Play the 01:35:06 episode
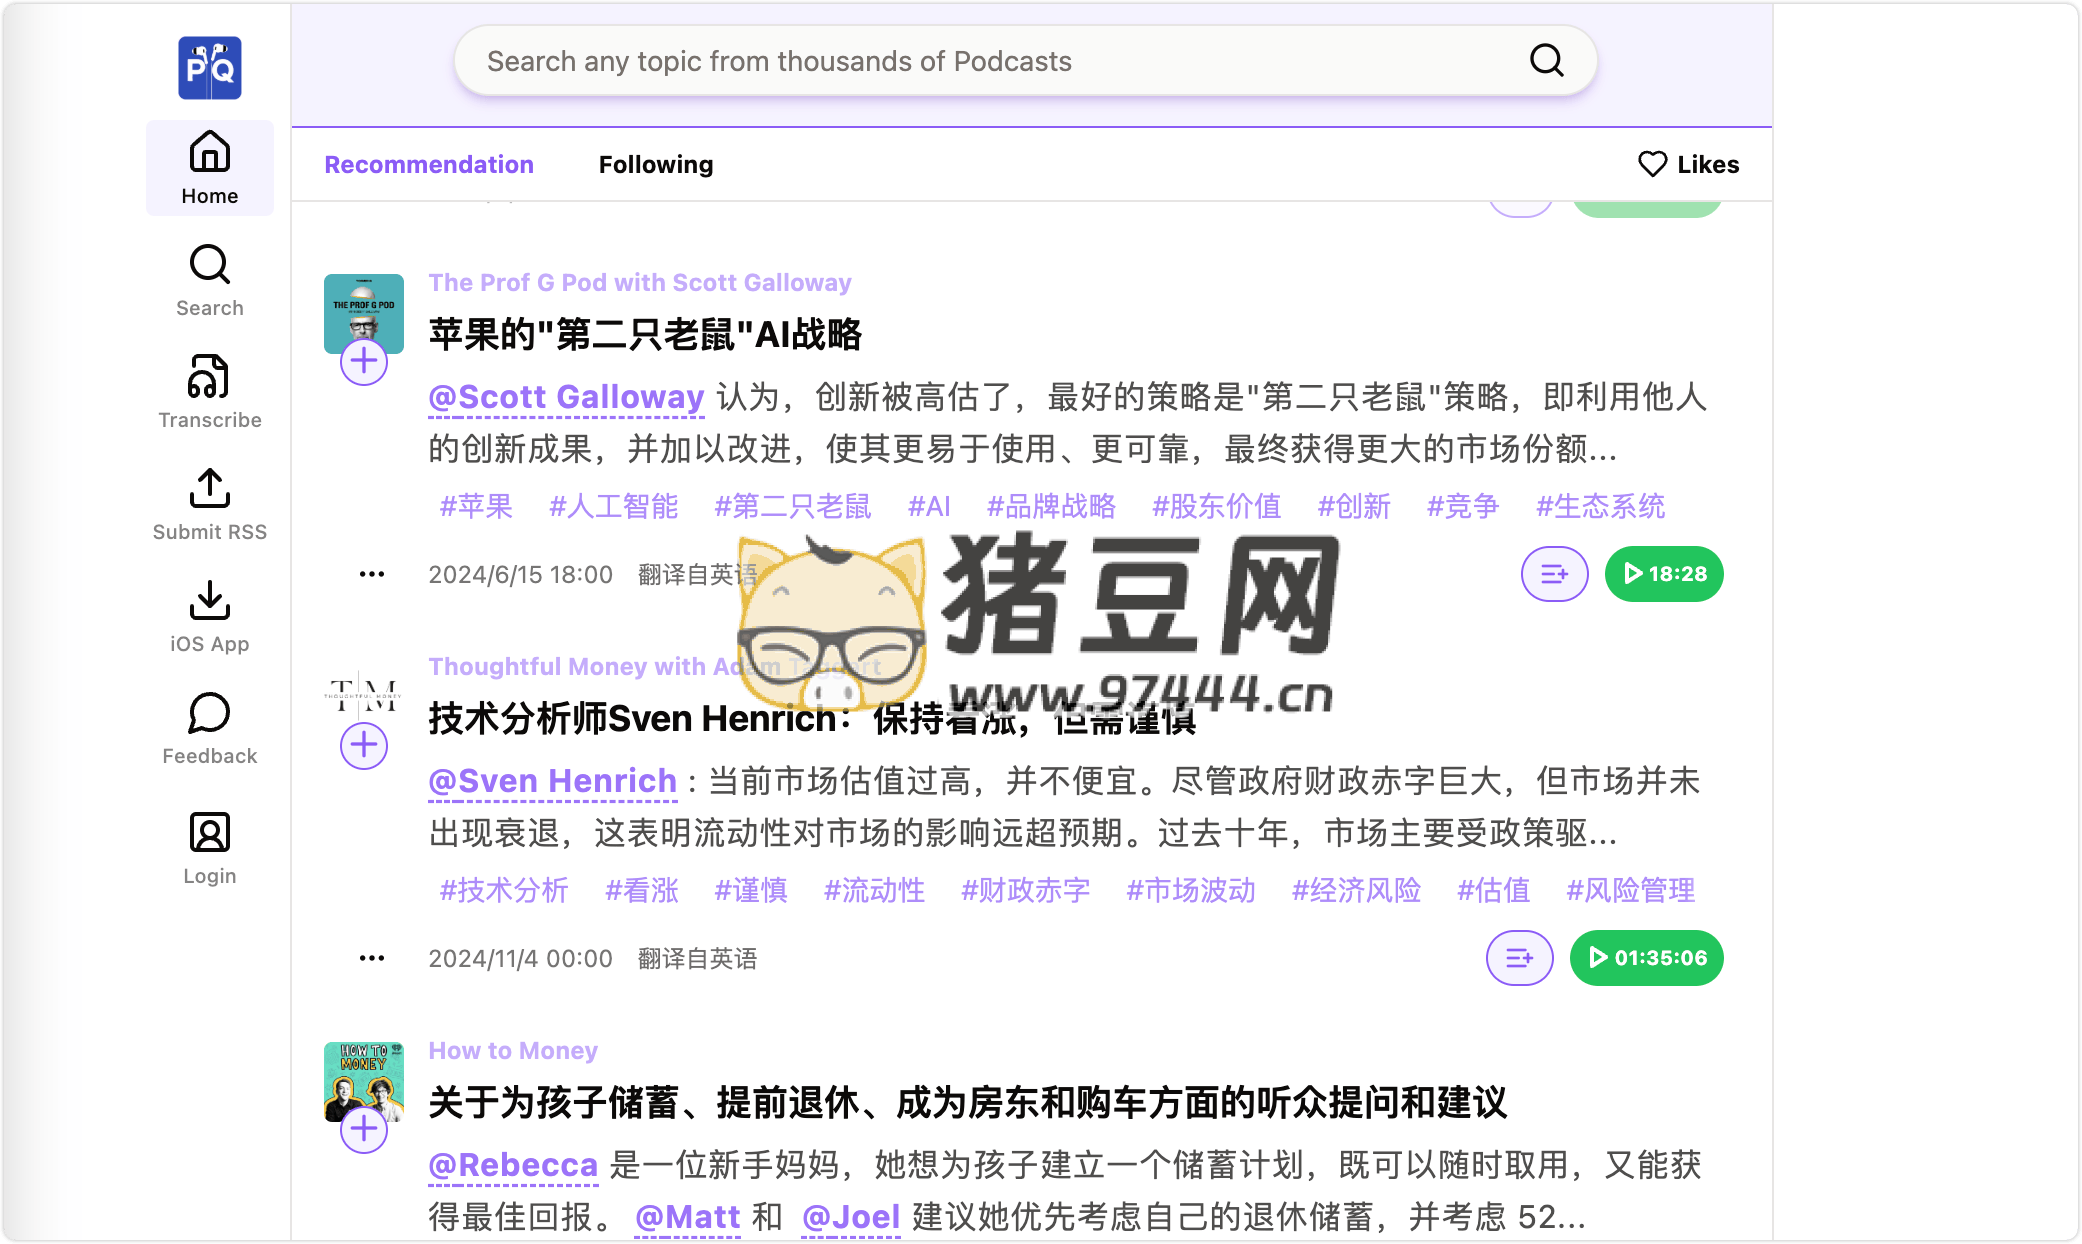The image size is (2082, 1244). (x=1646, y=958)
